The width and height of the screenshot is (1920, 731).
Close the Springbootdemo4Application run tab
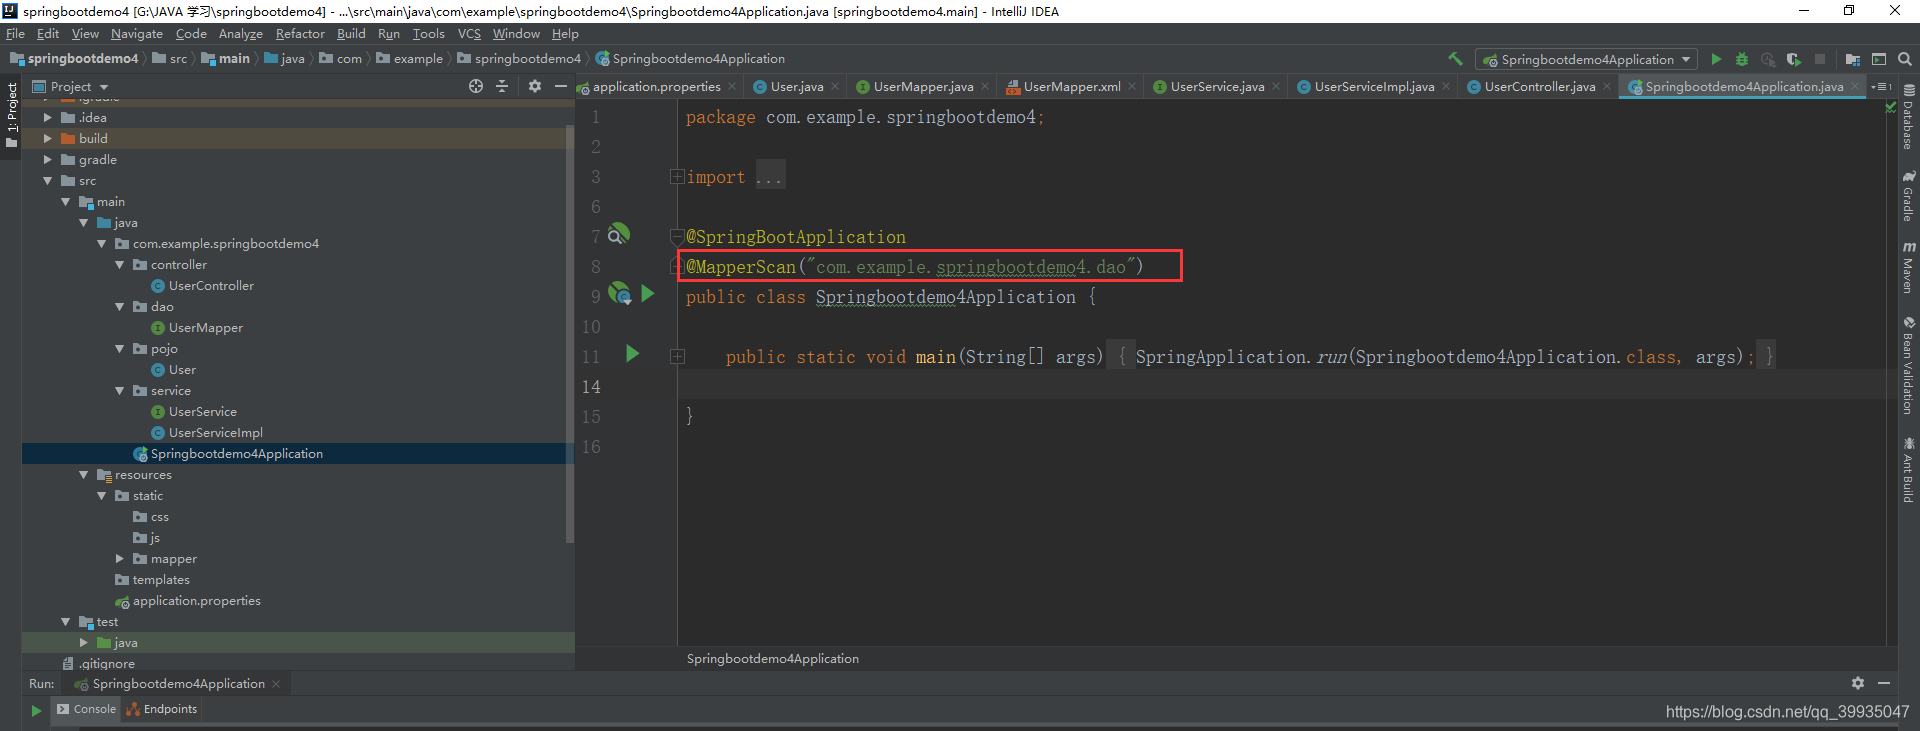click(276, 684)
